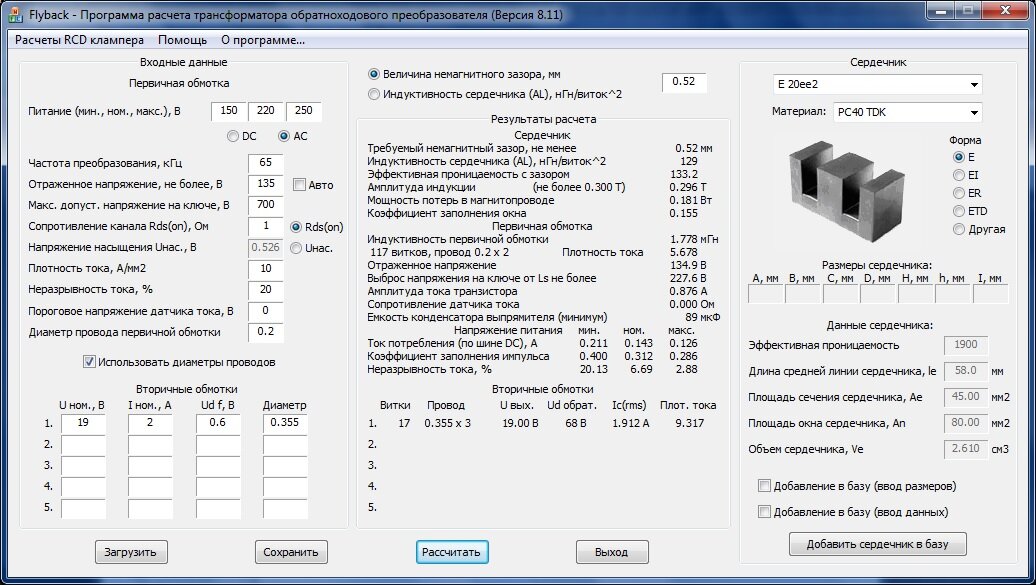
Task: Open the core type dropdown E 20ee2
Action: click(x=877, y=85)
